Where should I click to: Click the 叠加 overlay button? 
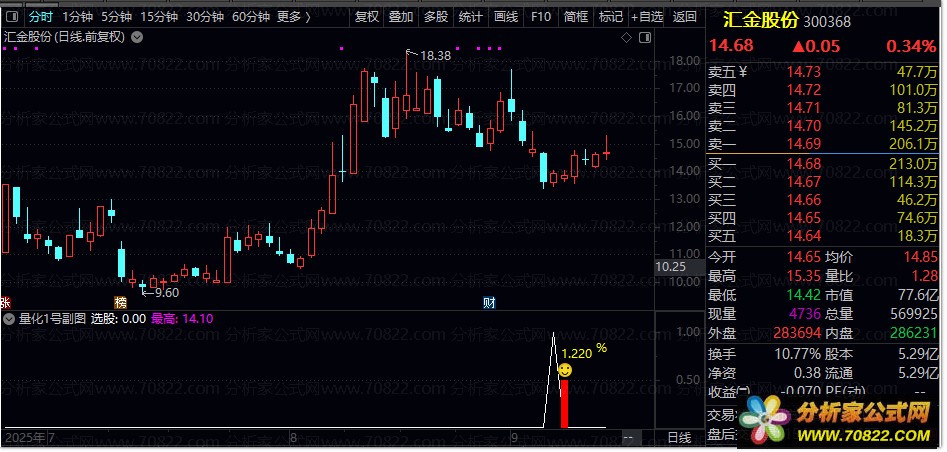coord(401,17)
